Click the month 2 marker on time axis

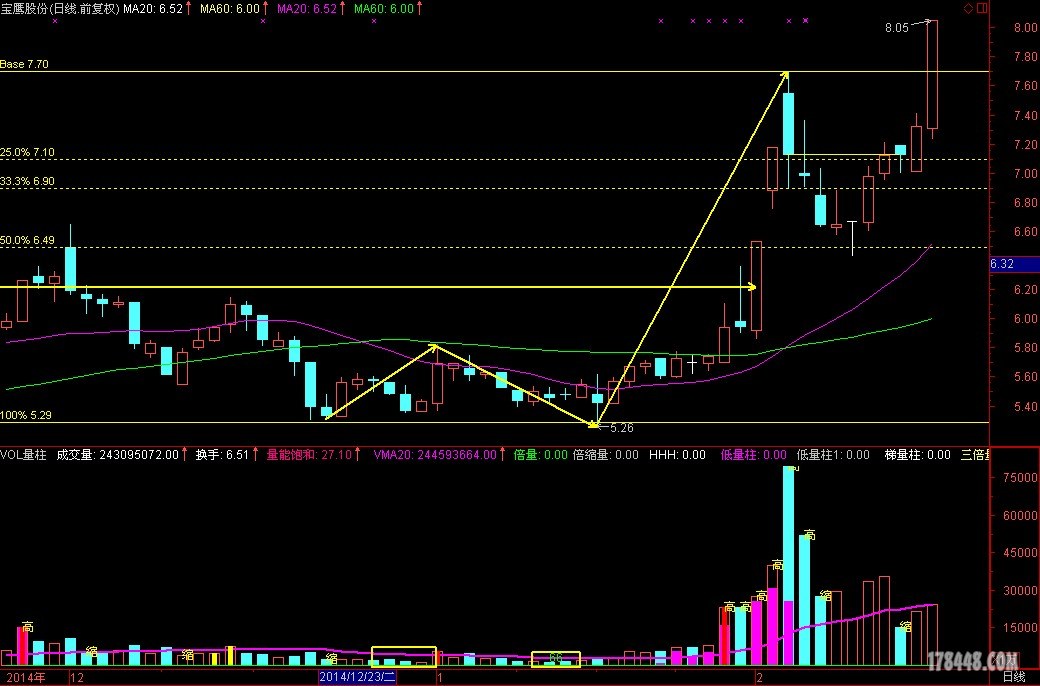coord(760,677)
